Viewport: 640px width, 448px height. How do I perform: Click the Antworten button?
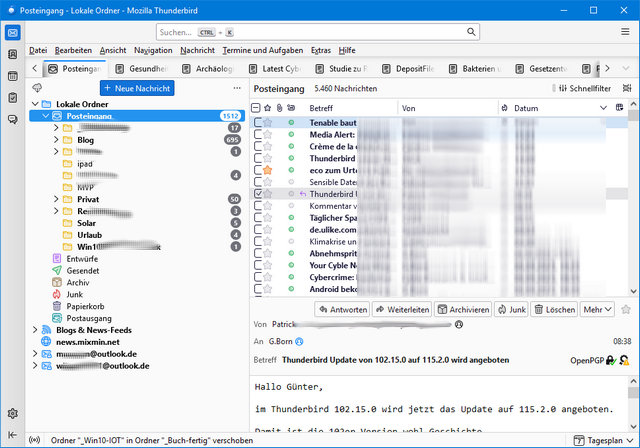[342, 310]
